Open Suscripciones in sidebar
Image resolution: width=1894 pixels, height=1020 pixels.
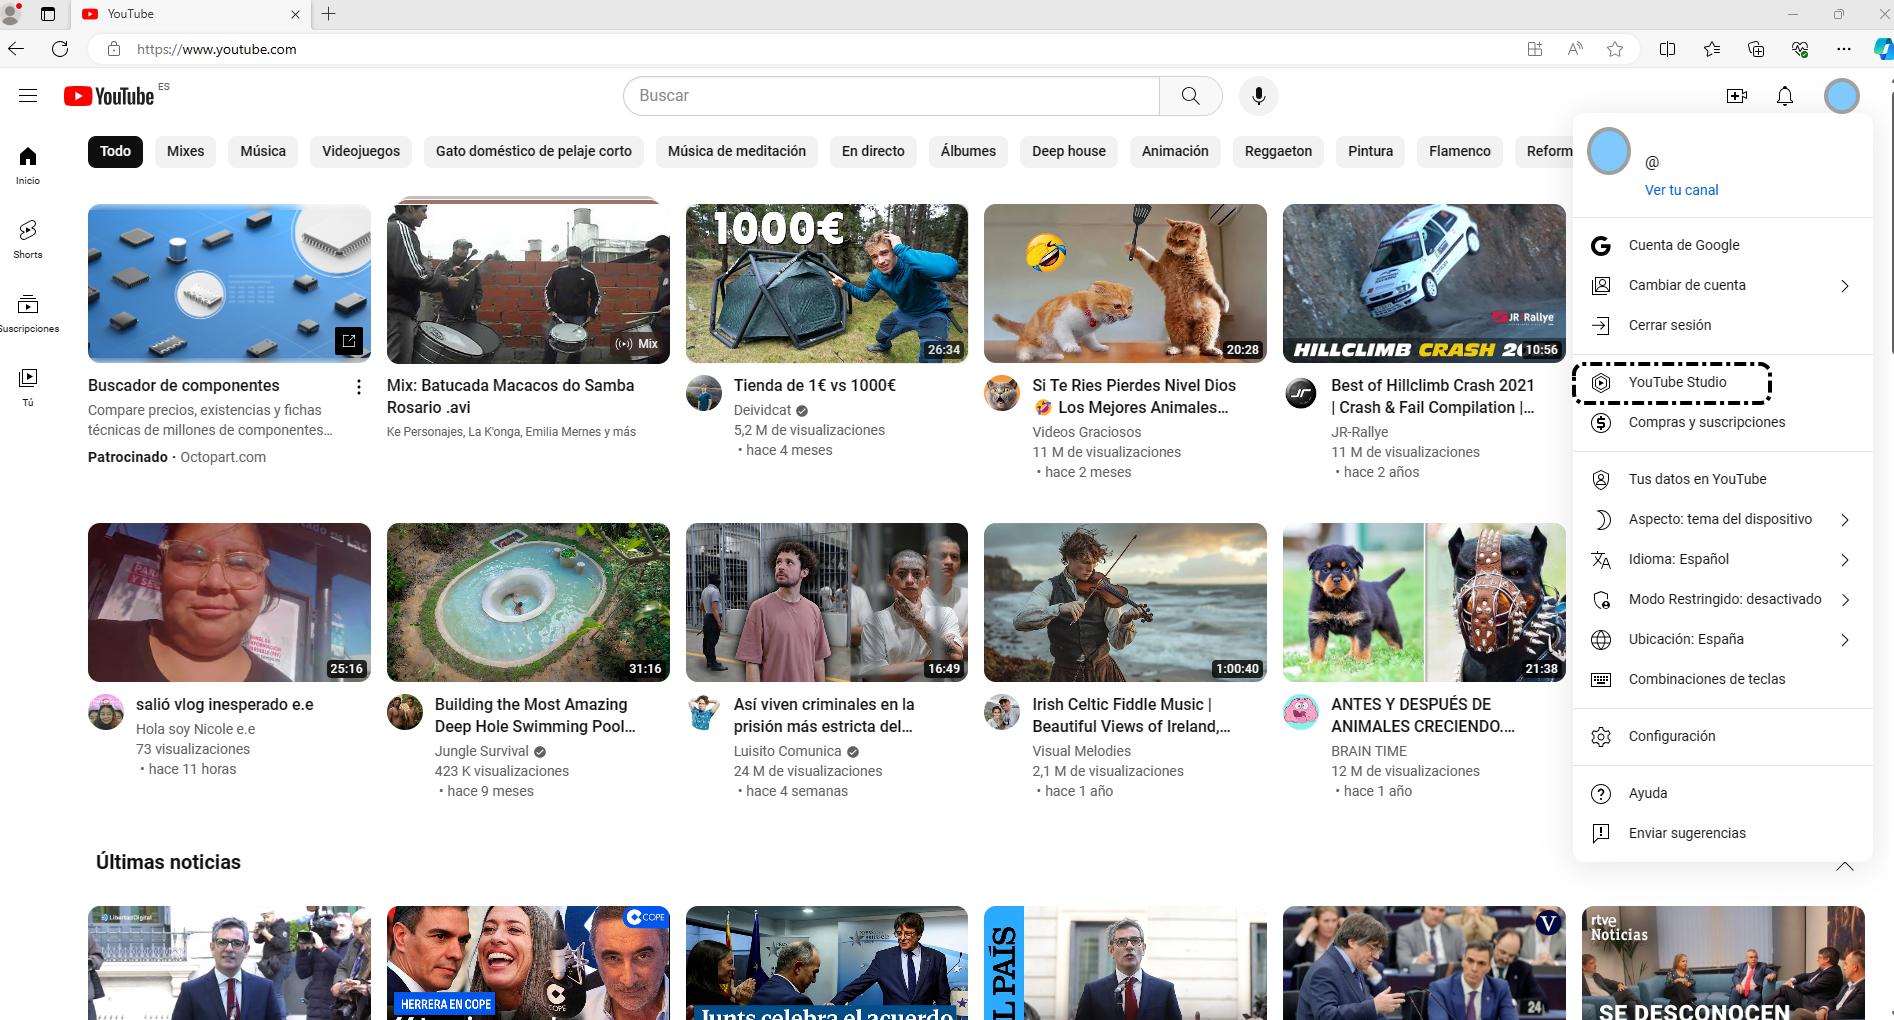click(x=28, y=313)
